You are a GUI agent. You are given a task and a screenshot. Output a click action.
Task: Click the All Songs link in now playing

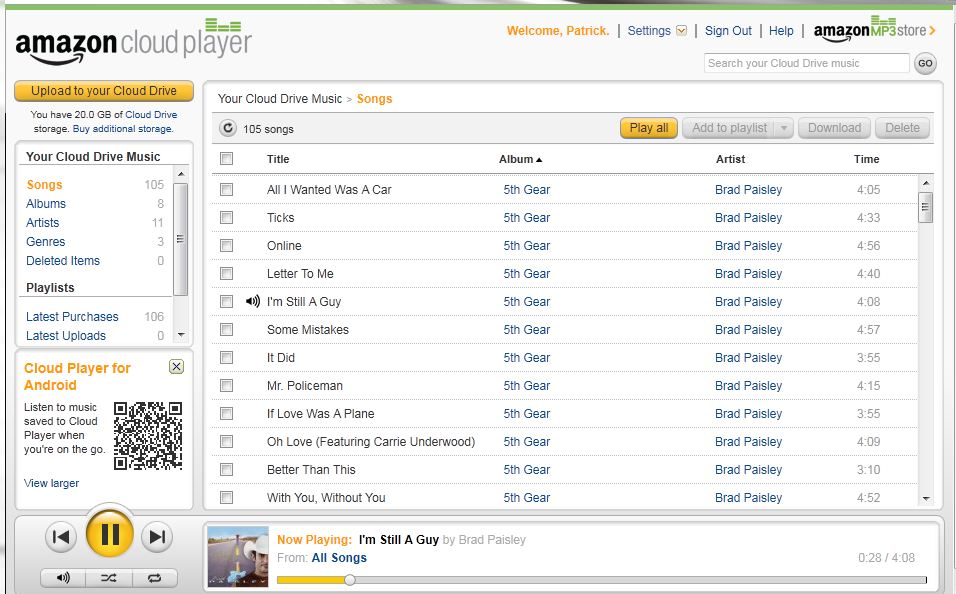339,557
